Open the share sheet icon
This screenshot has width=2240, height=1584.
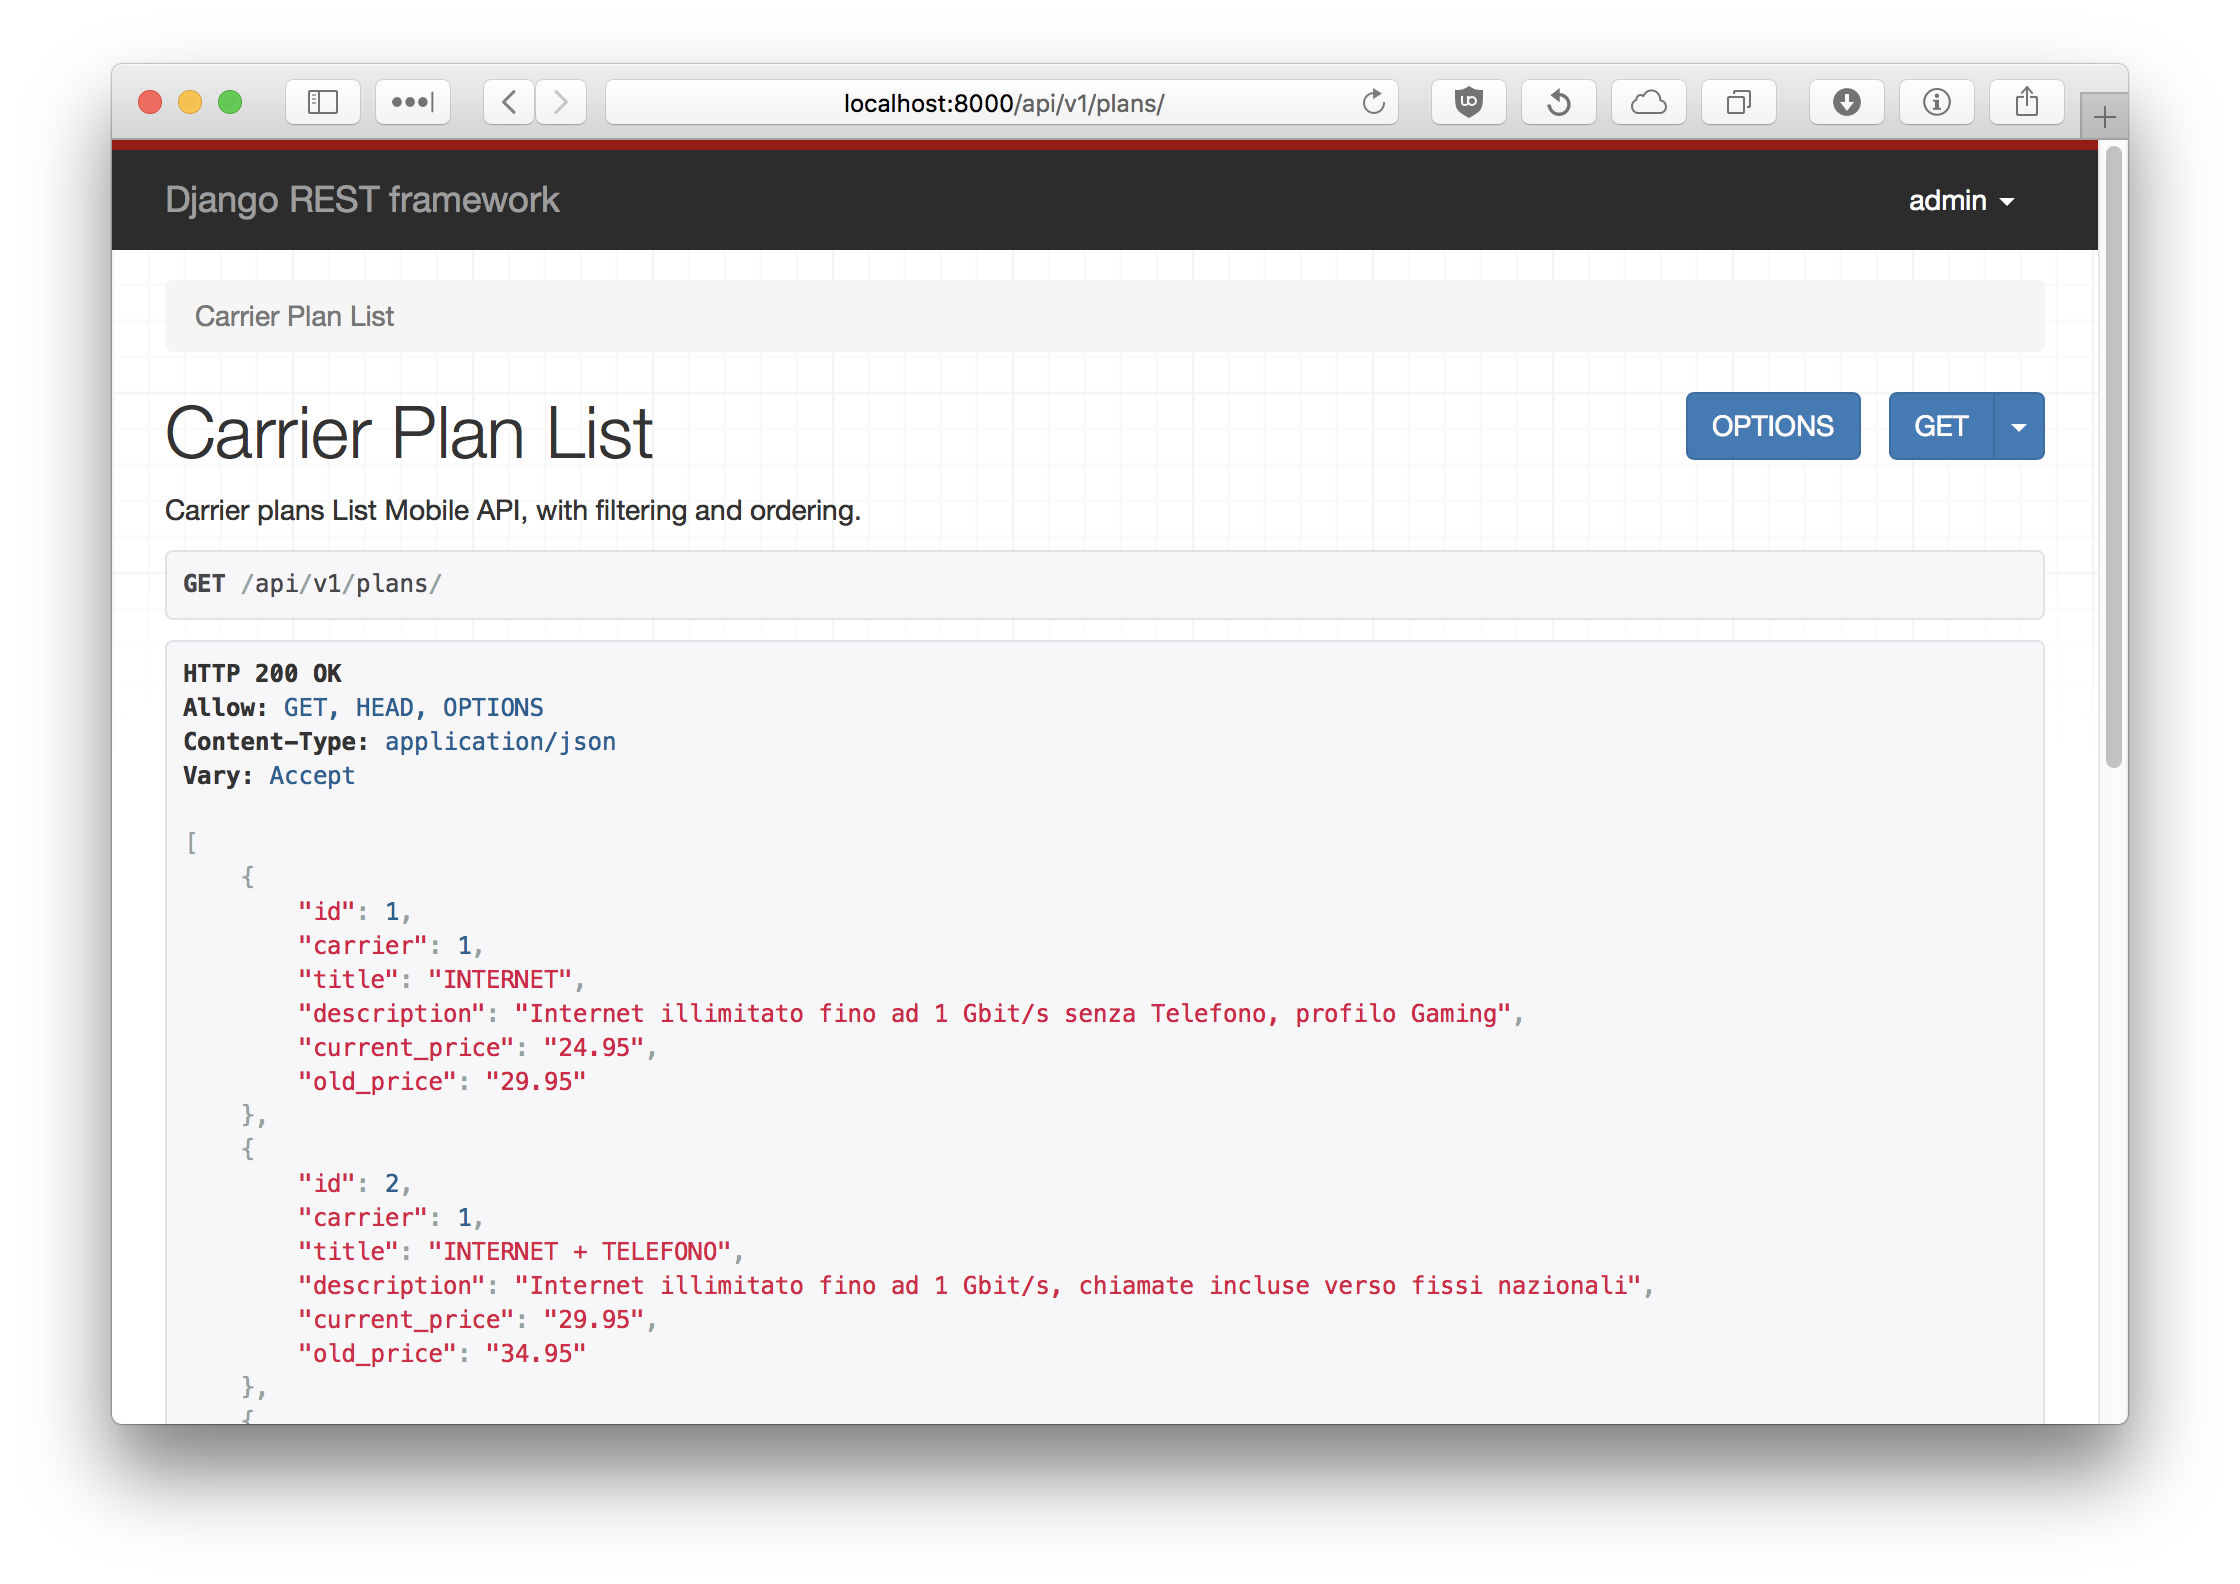pyautogui.click(x=2026, y=102)
